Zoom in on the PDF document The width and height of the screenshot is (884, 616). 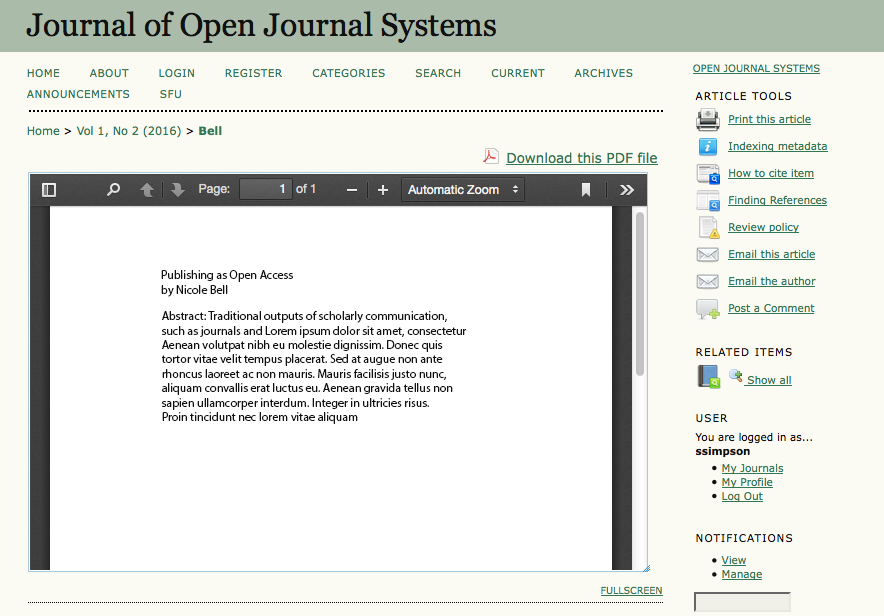[x=382, y=189]
